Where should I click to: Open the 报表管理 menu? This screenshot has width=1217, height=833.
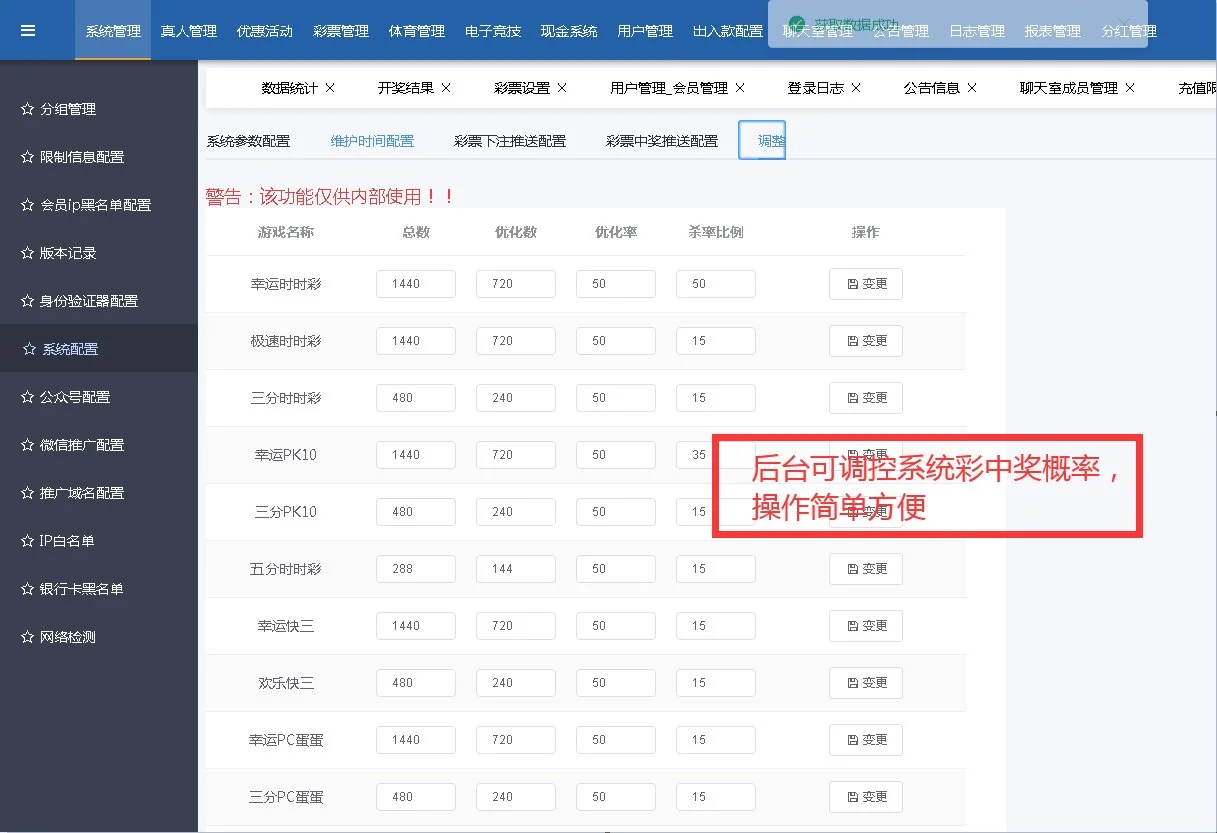[x=1051, y=31]
